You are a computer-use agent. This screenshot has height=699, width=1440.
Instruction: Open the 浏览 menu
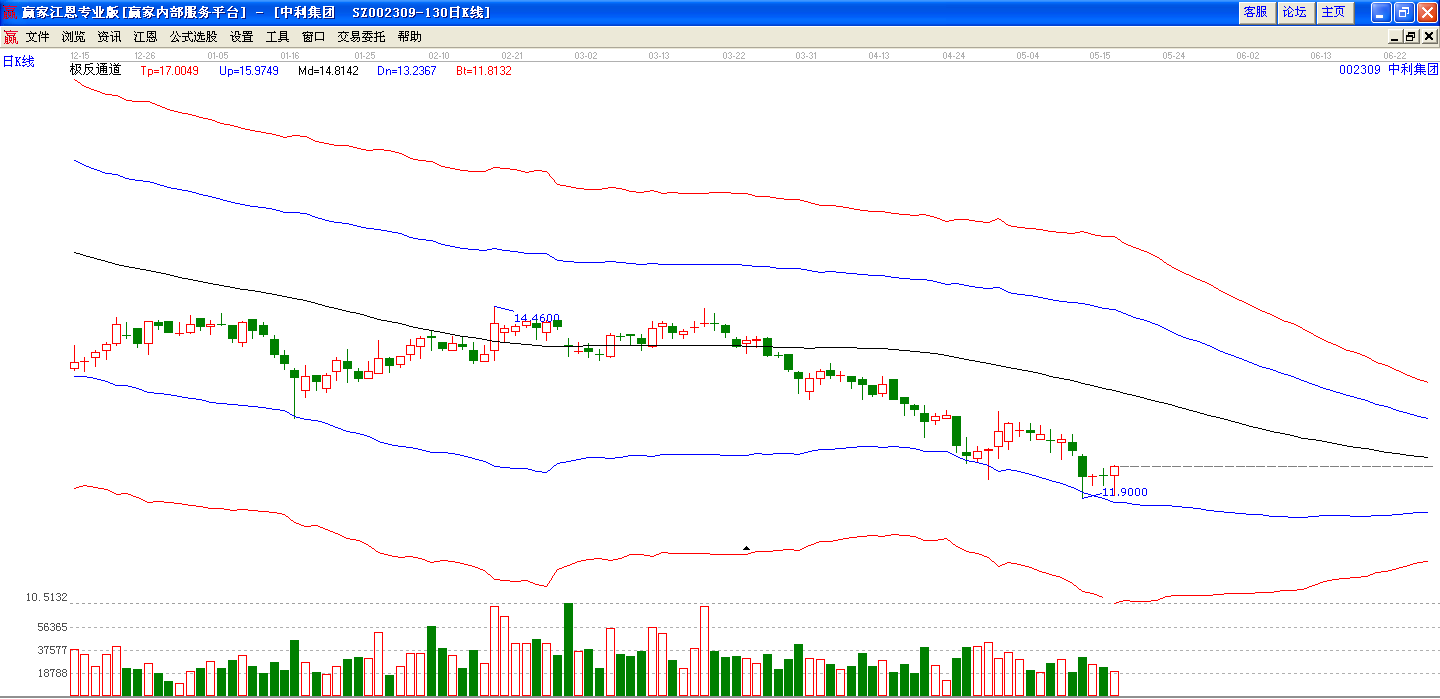point(74,37)
